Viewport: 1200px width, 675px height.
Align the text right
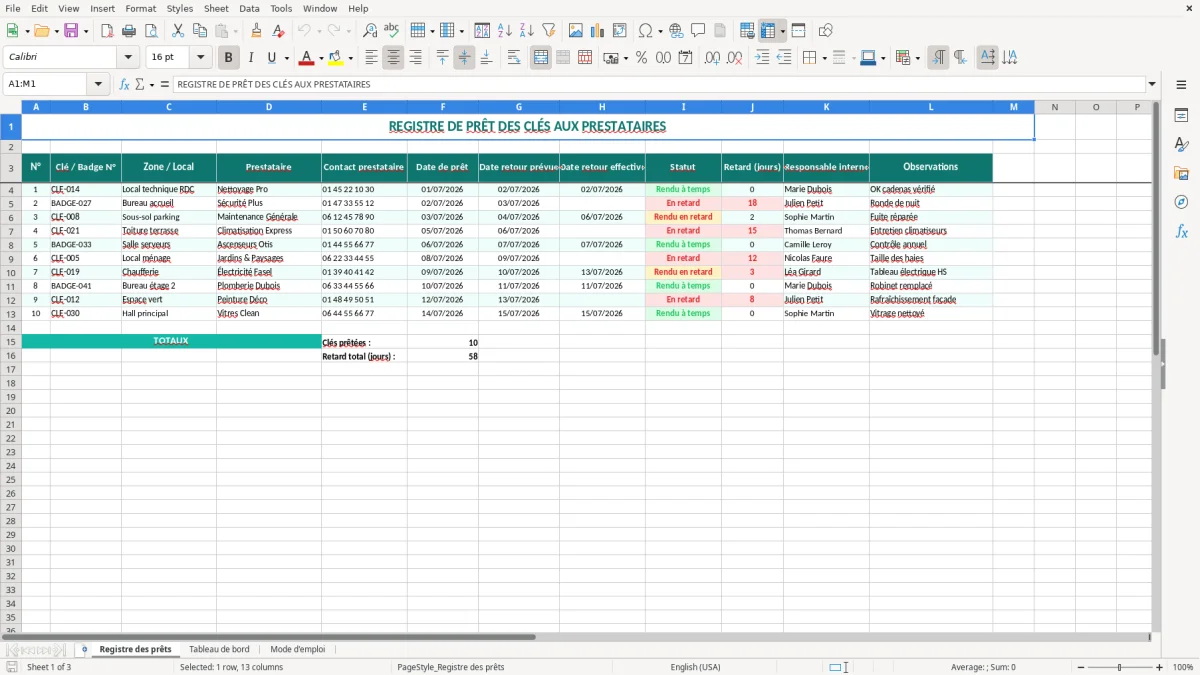pos(415,58)
